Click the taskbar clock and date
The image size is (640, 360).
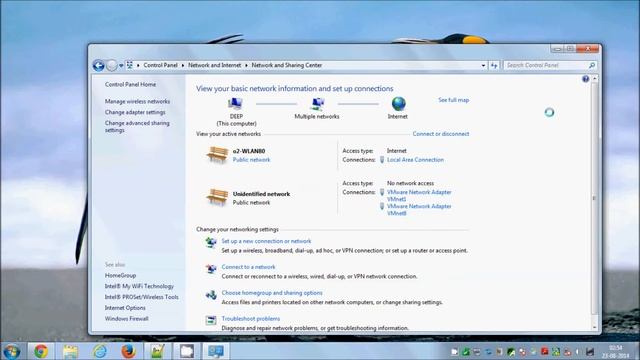pyautogui.click(x=616, y=351)
